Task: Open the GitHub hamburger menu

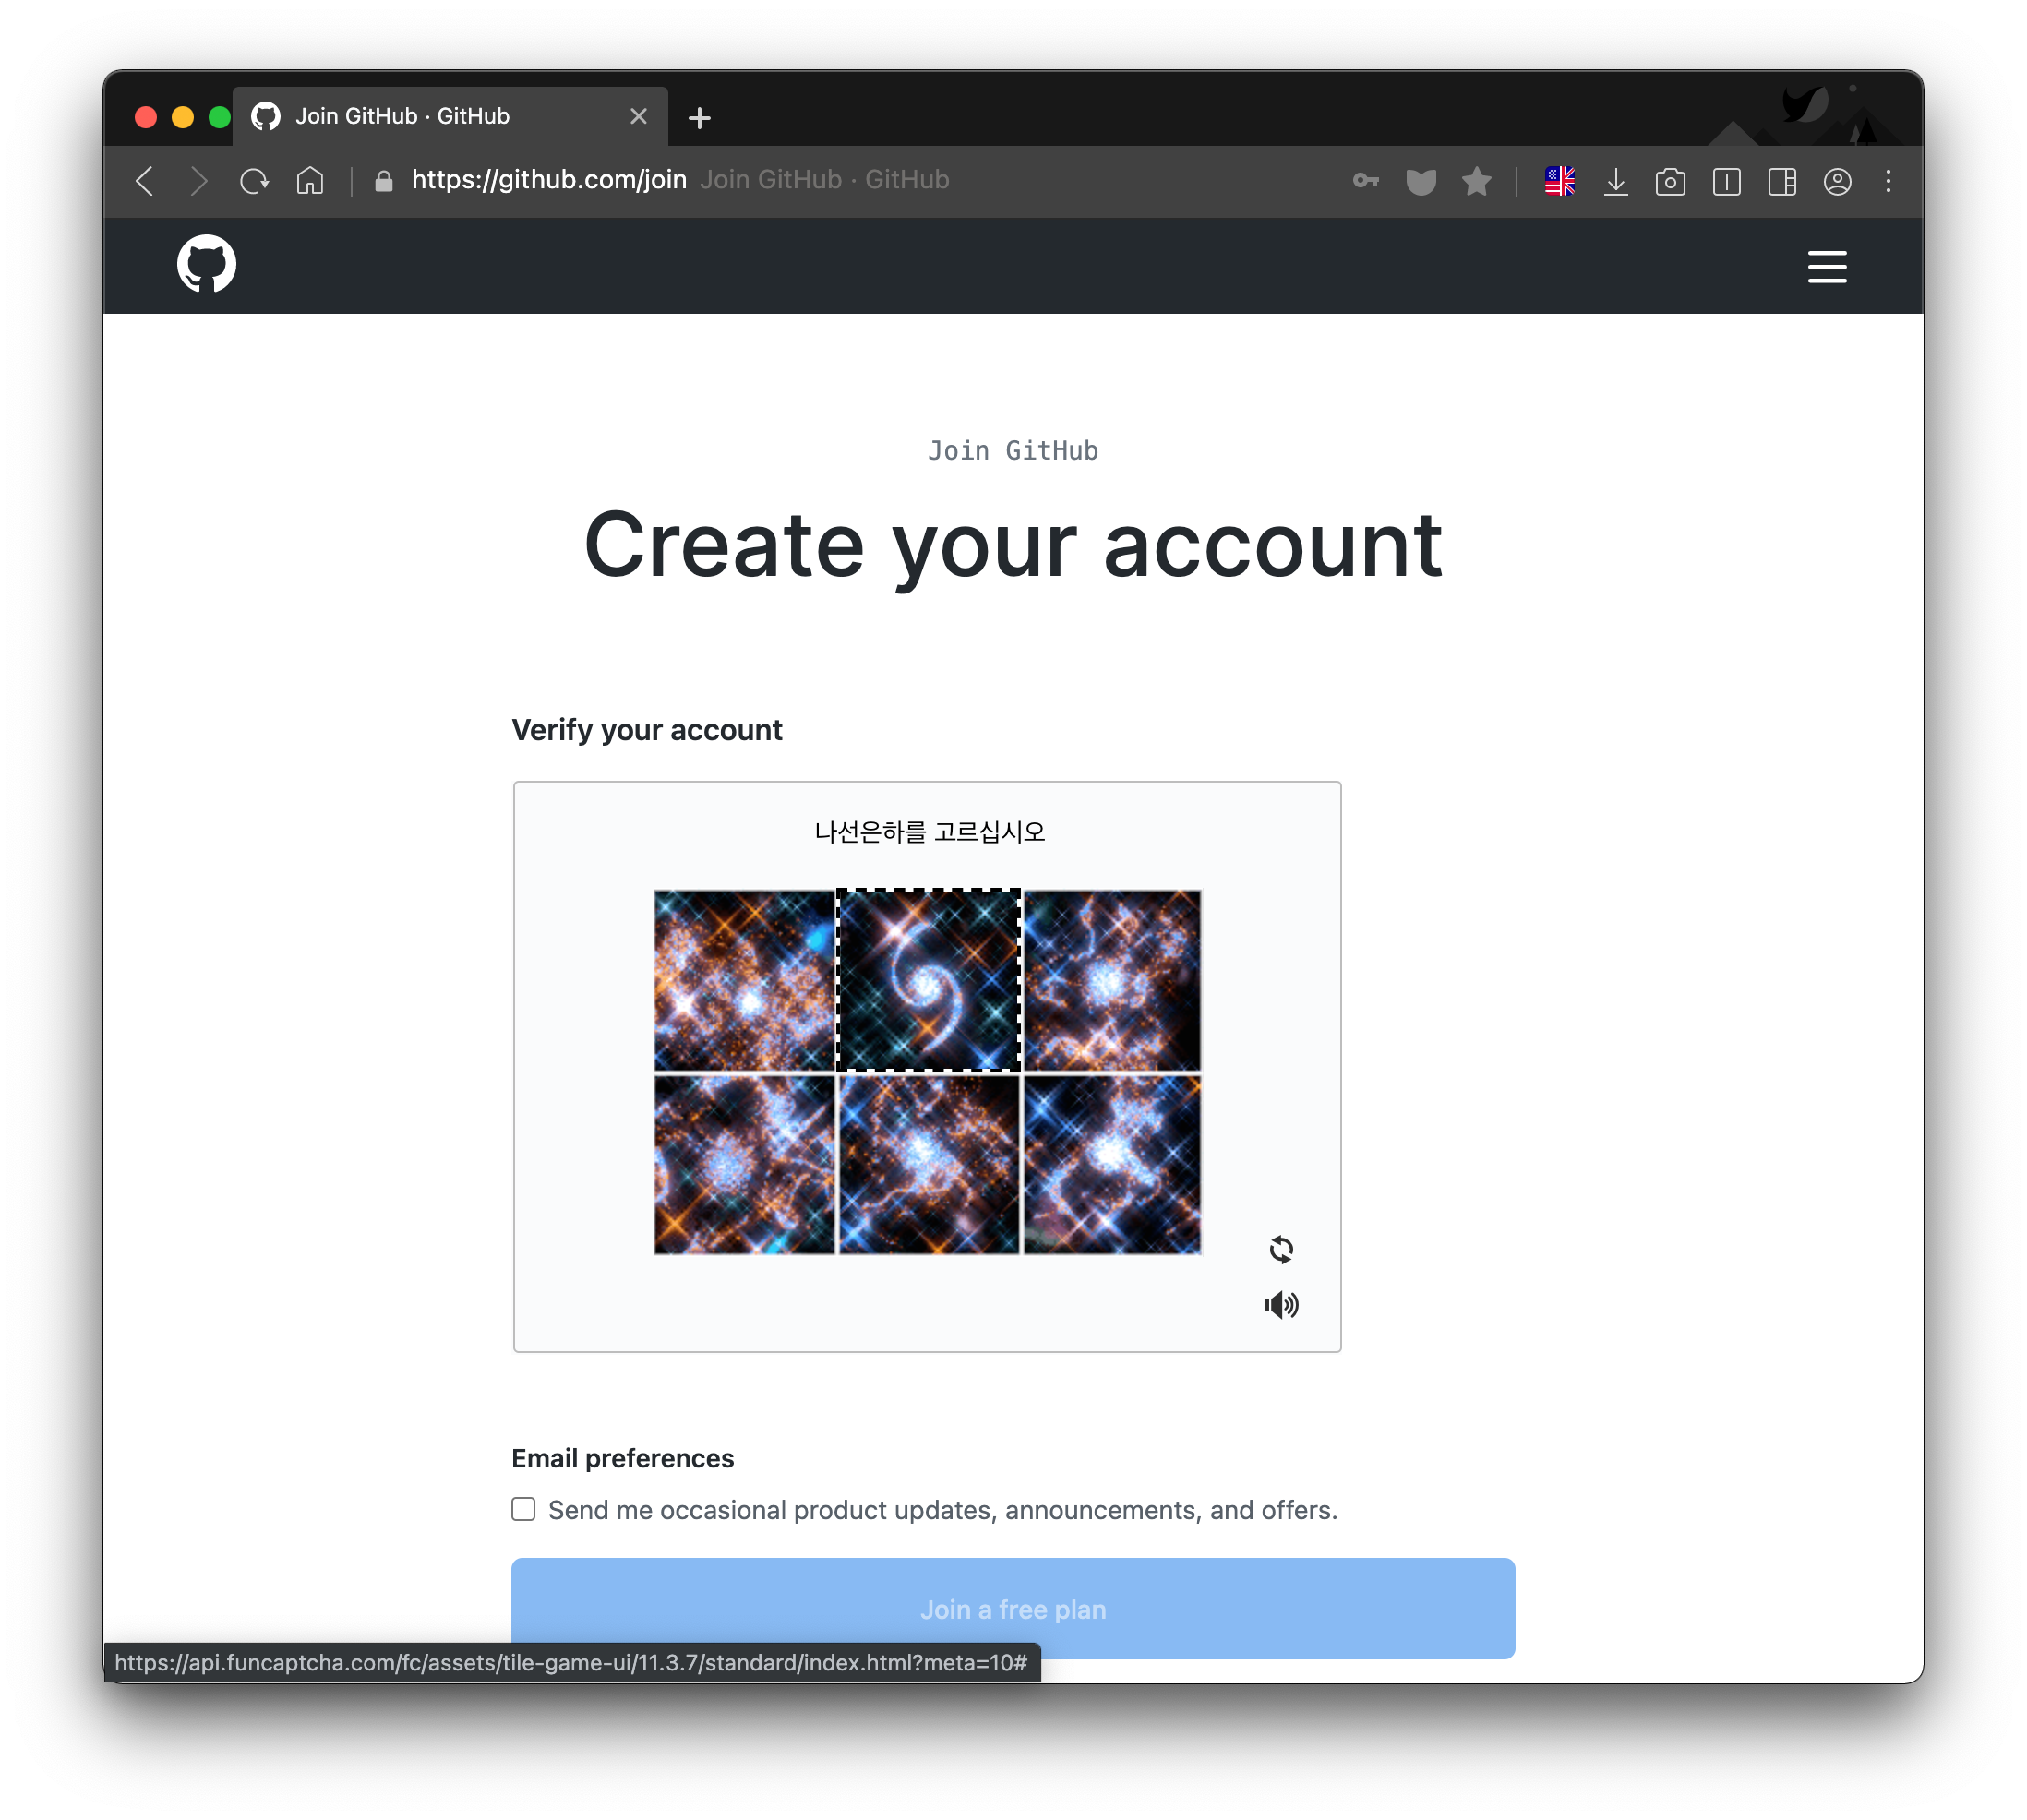Action: click(x=1827, y=267)
